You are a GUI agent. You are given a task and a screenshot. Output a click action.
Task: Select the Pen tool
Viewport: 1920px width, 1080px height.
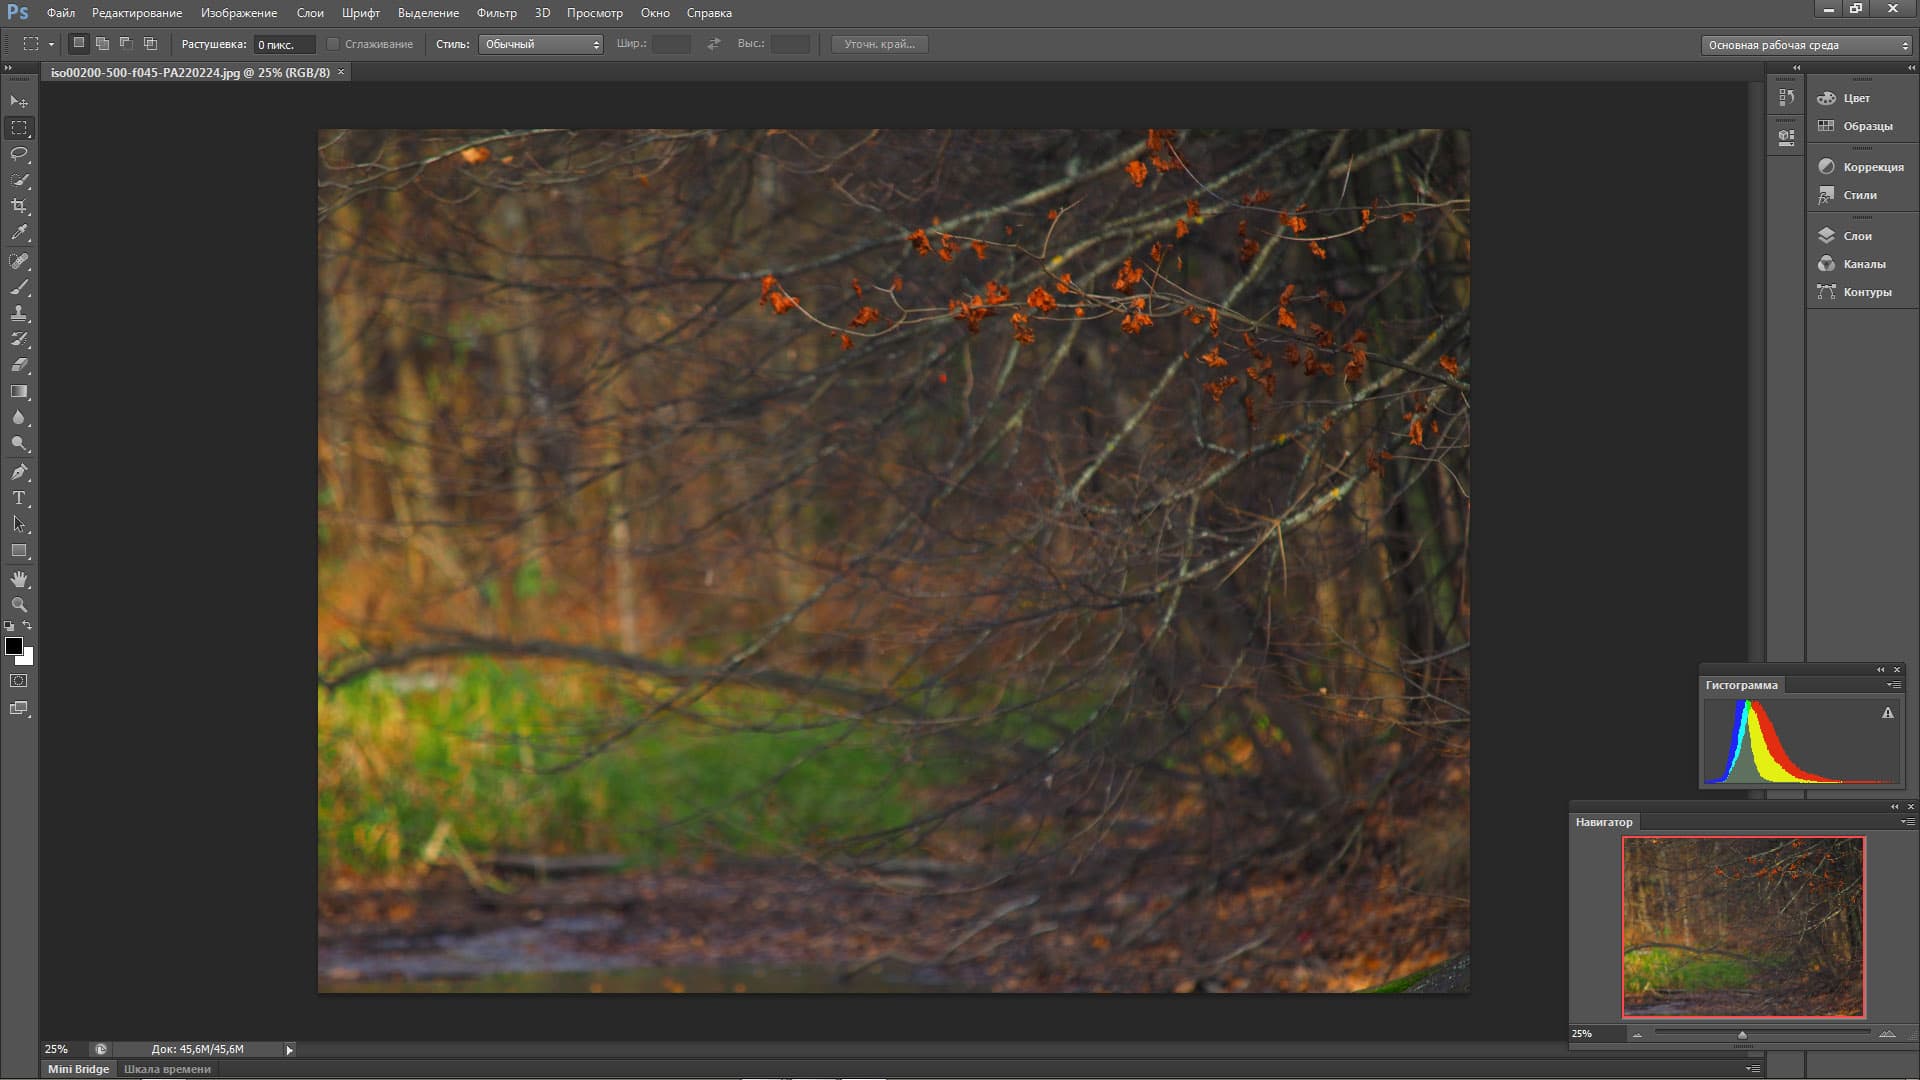(19, 471)
